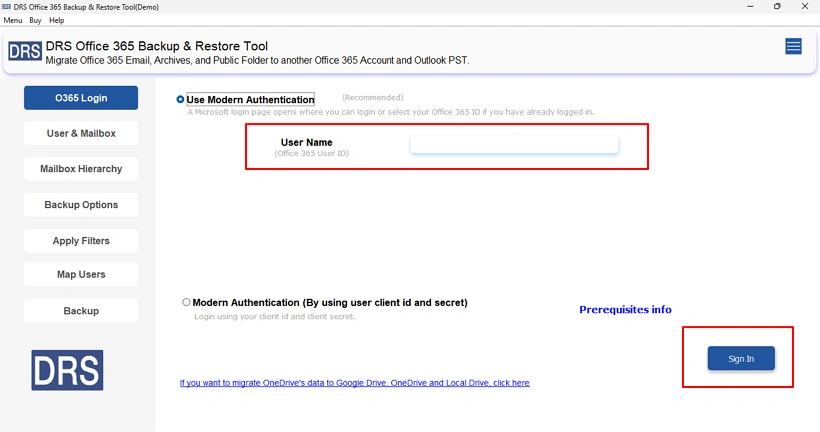
Task: Click "Login using your client id" description
Action: coord(275,316)
